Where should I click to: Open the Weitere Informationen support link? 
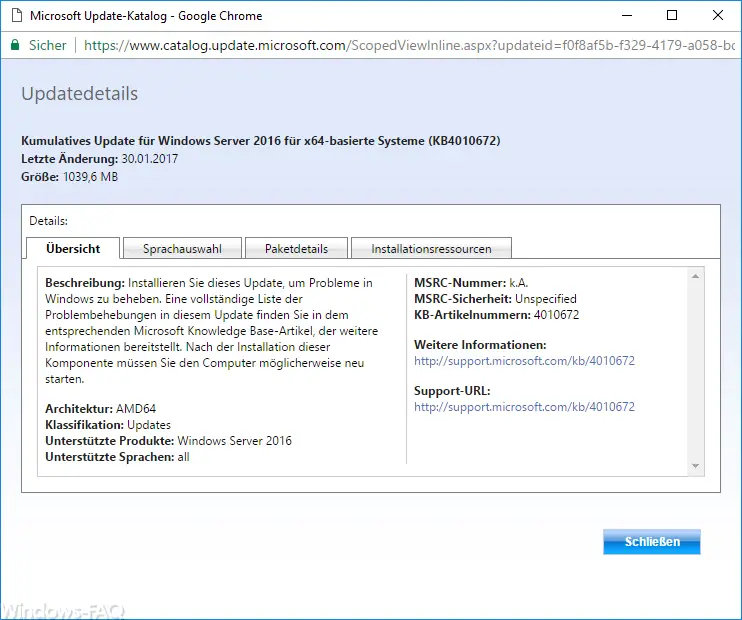[524, 361]
